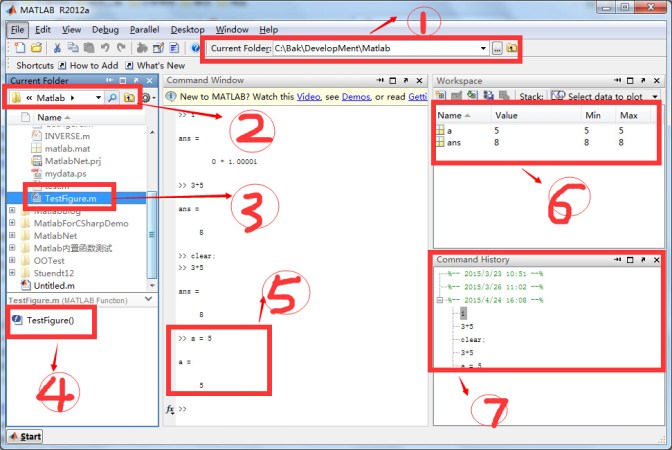Open the Parallel menu
This screenshot has width=672, height=450.
point(144,30)
